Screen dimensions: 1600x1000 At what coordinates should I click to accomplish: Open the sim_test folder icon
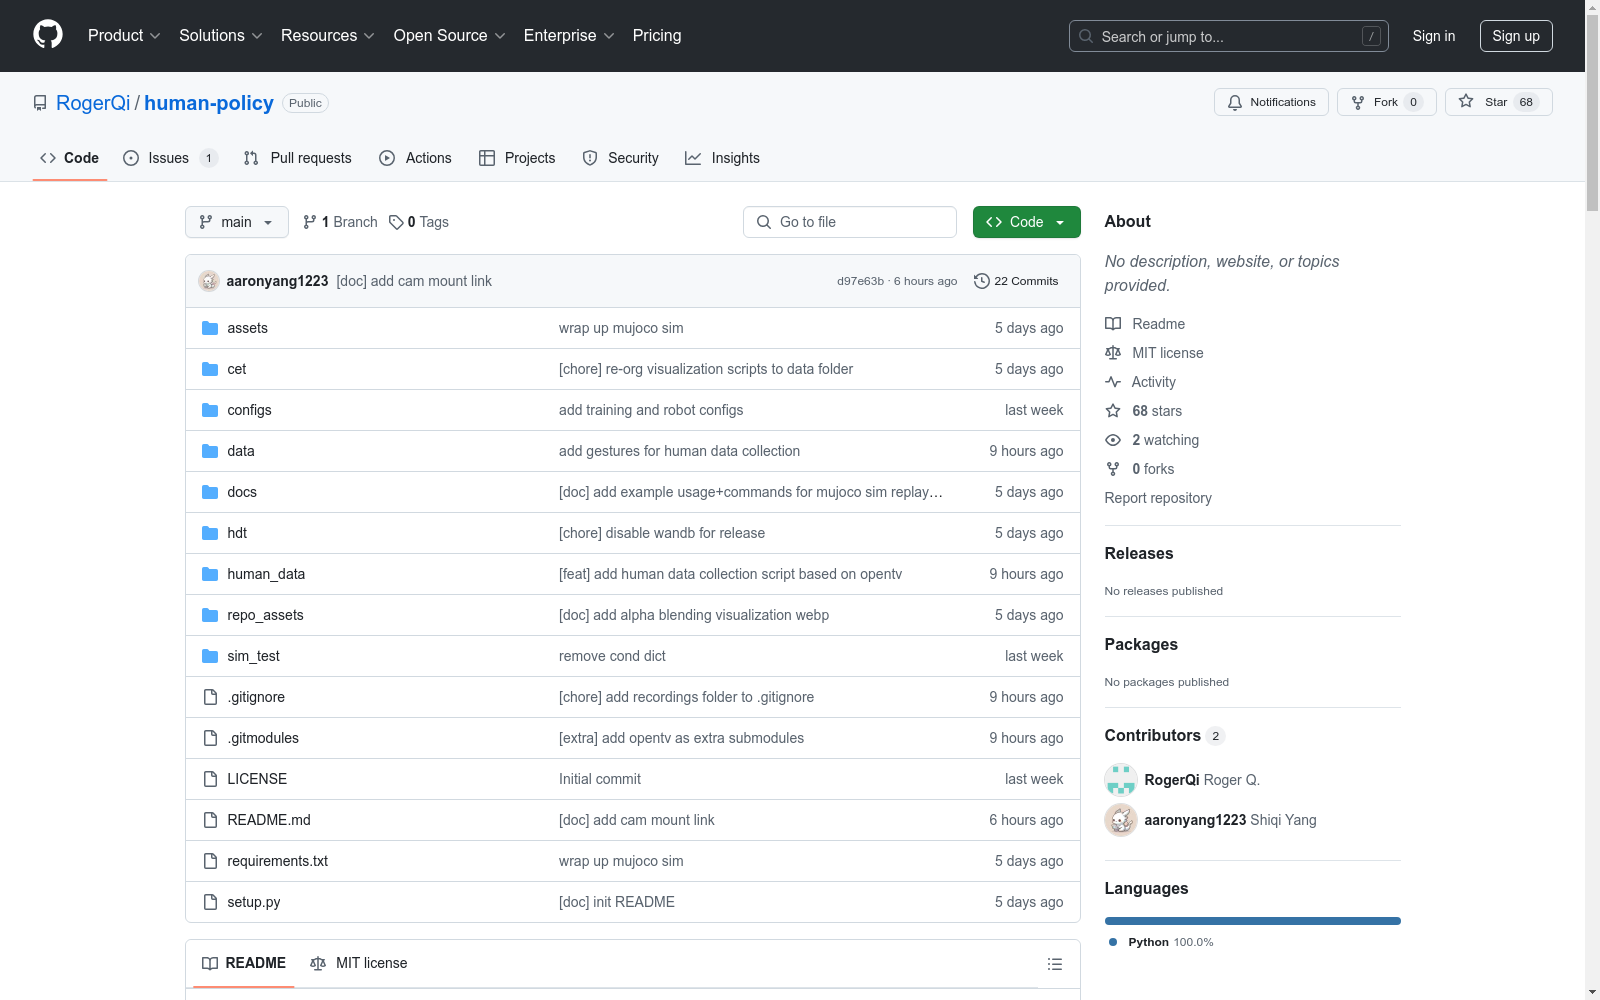(x=210, y=656)
